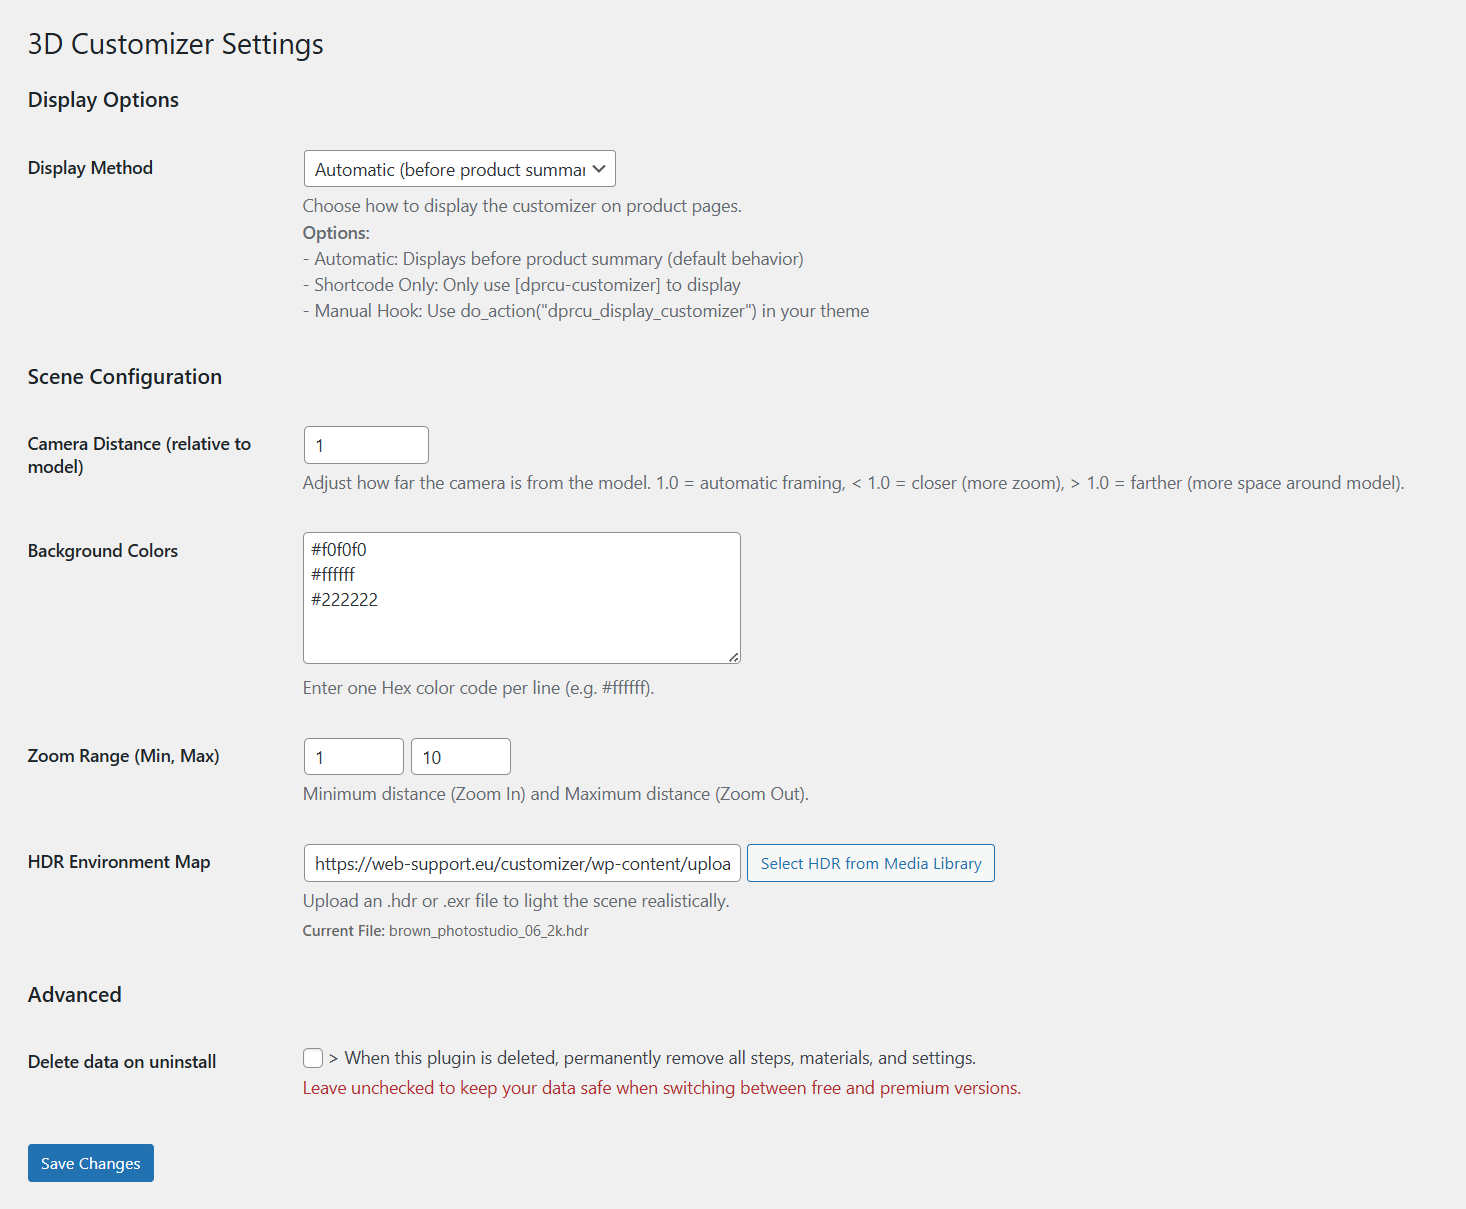The height and width of the screenshot is (1209, 1466).
Task: Select the "#f0f0f0" hex color line
Action: (x=340, y=549)
